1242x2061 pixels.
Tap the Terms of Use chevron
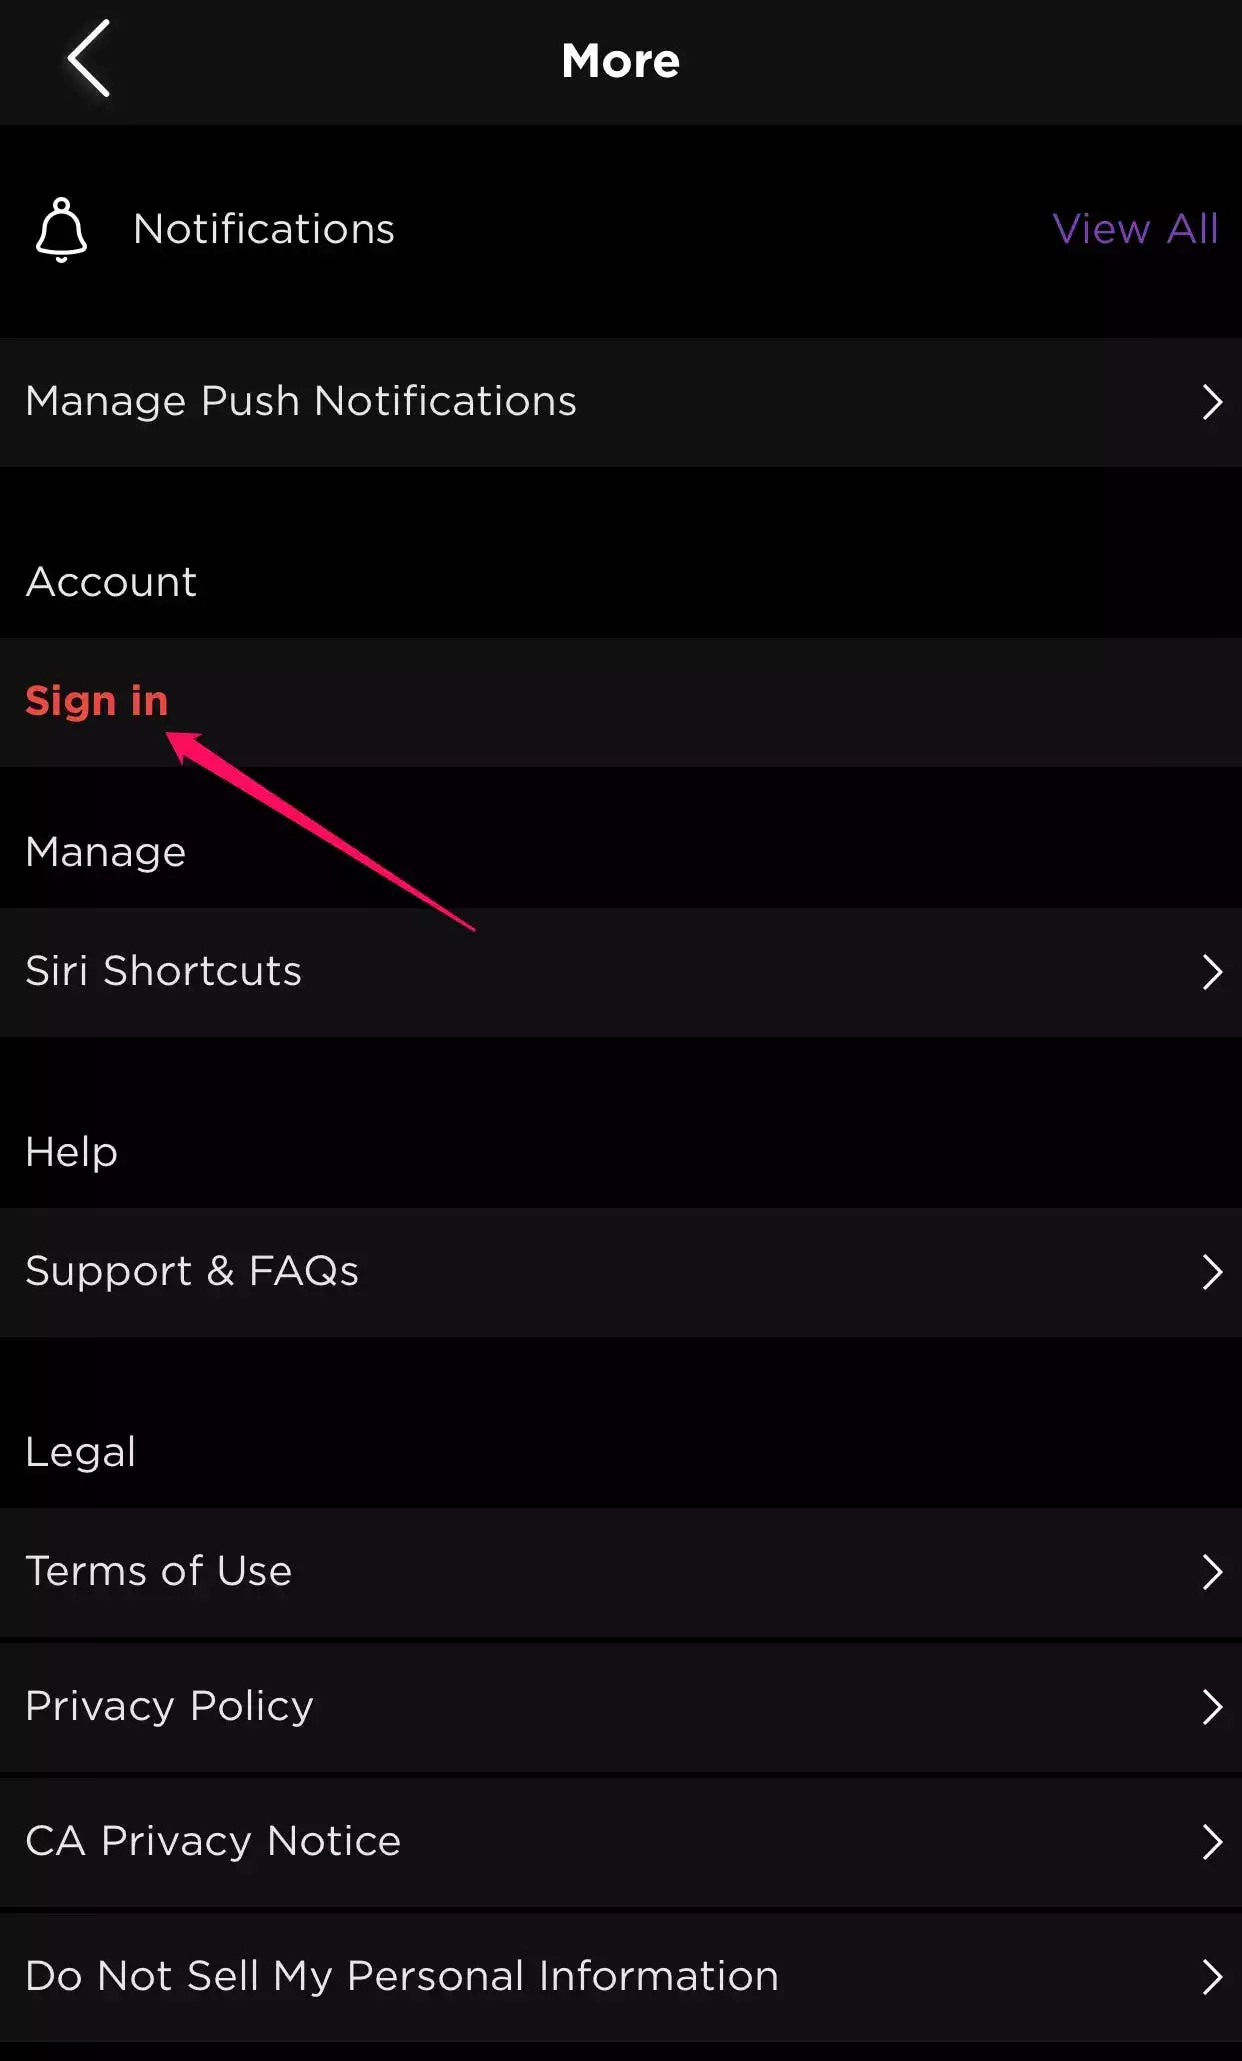(x=1212, y=1572)
